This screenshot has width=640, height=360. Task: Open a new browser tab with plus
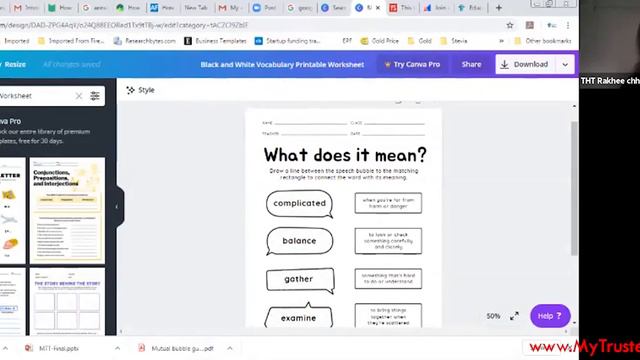[x=498, y=8]
